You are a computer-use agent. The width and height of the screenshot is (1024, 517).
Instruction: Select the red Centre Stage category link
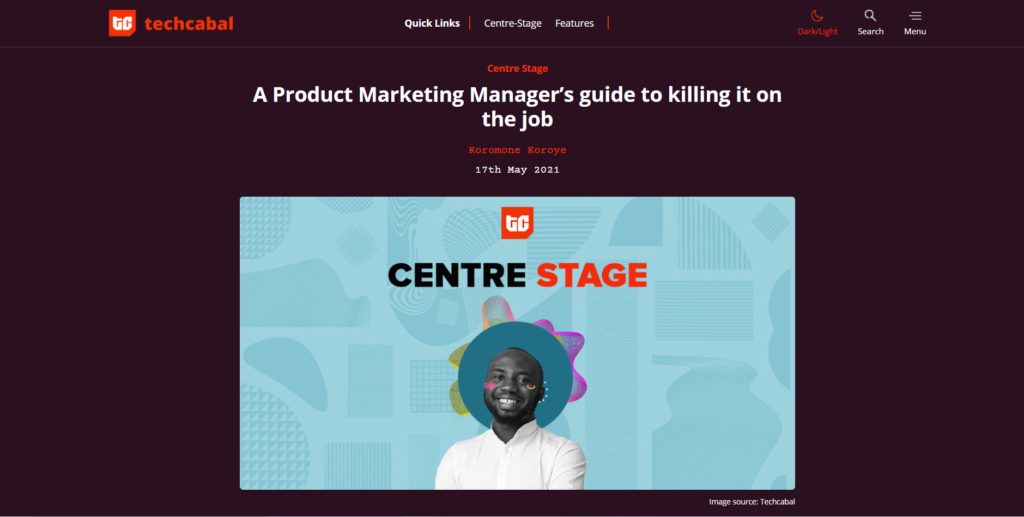(517, 69)
